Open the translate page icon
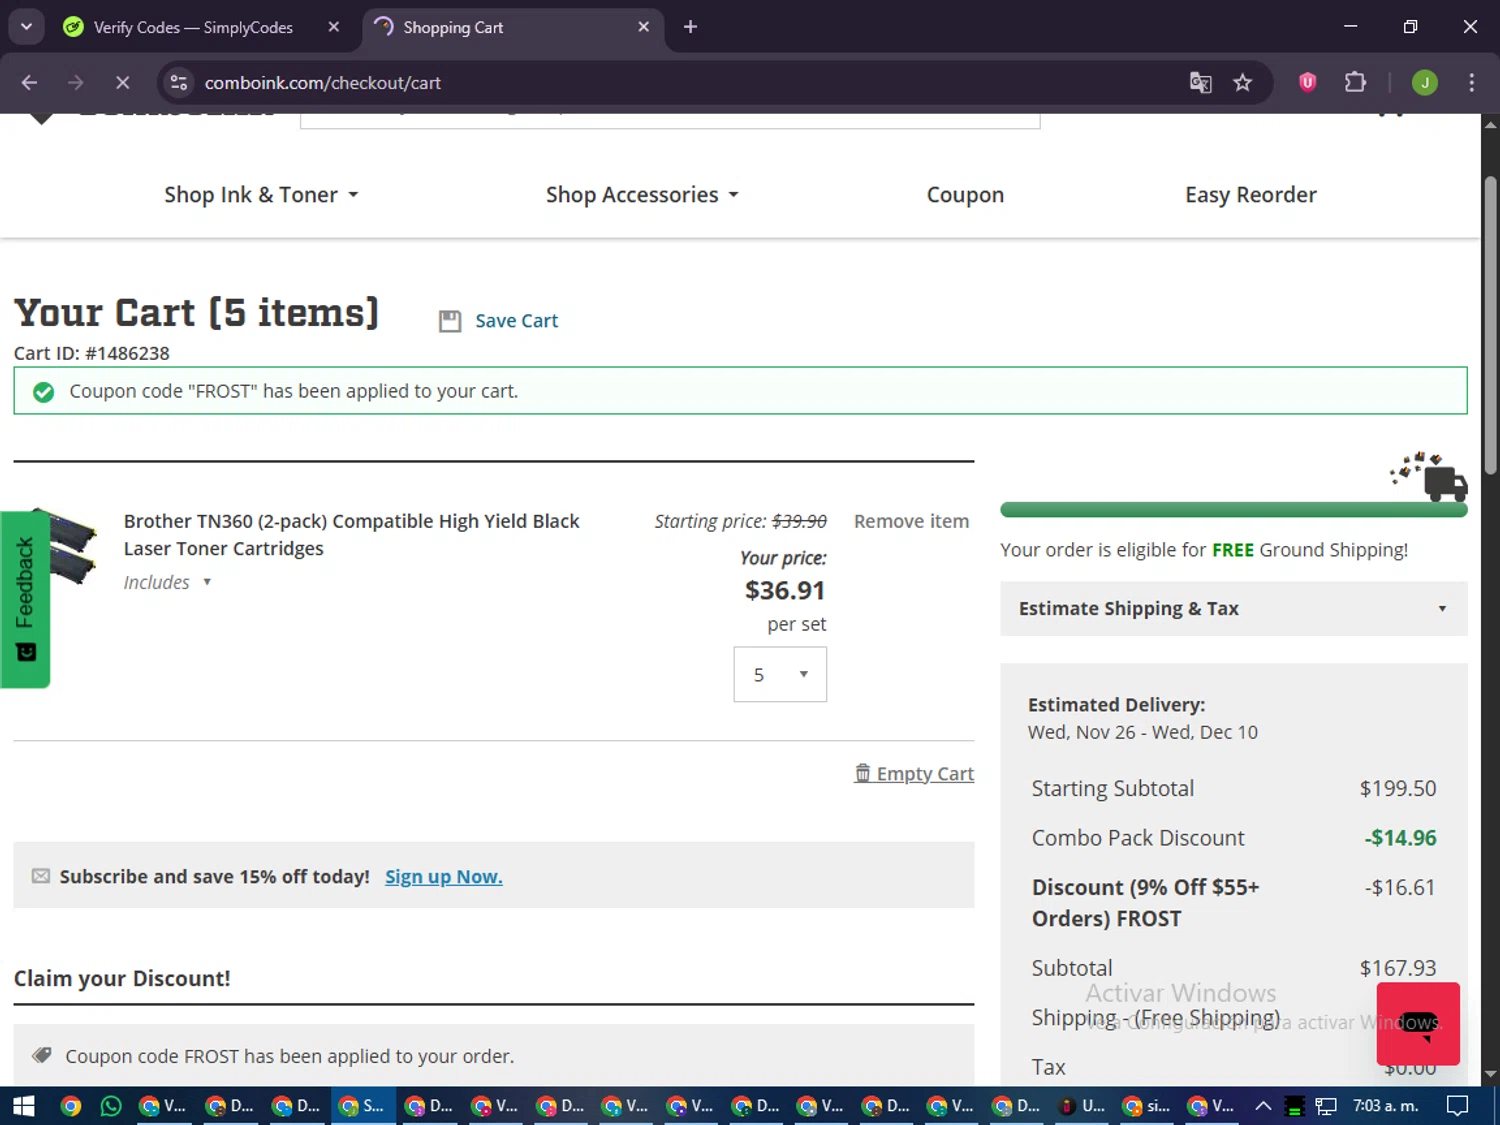This screenshot has height=1125, width=1500. click(1200, 82)
